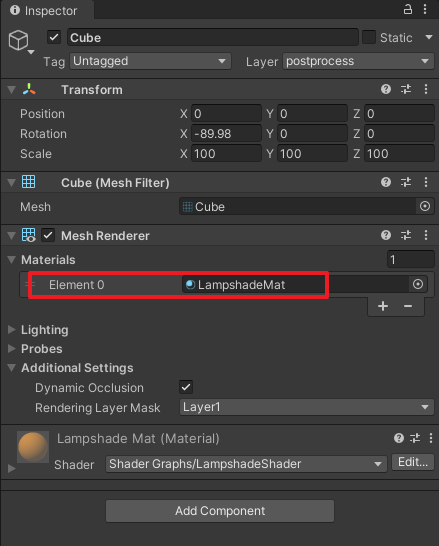Toggle the Cube object active checkbox

[54, 37]
